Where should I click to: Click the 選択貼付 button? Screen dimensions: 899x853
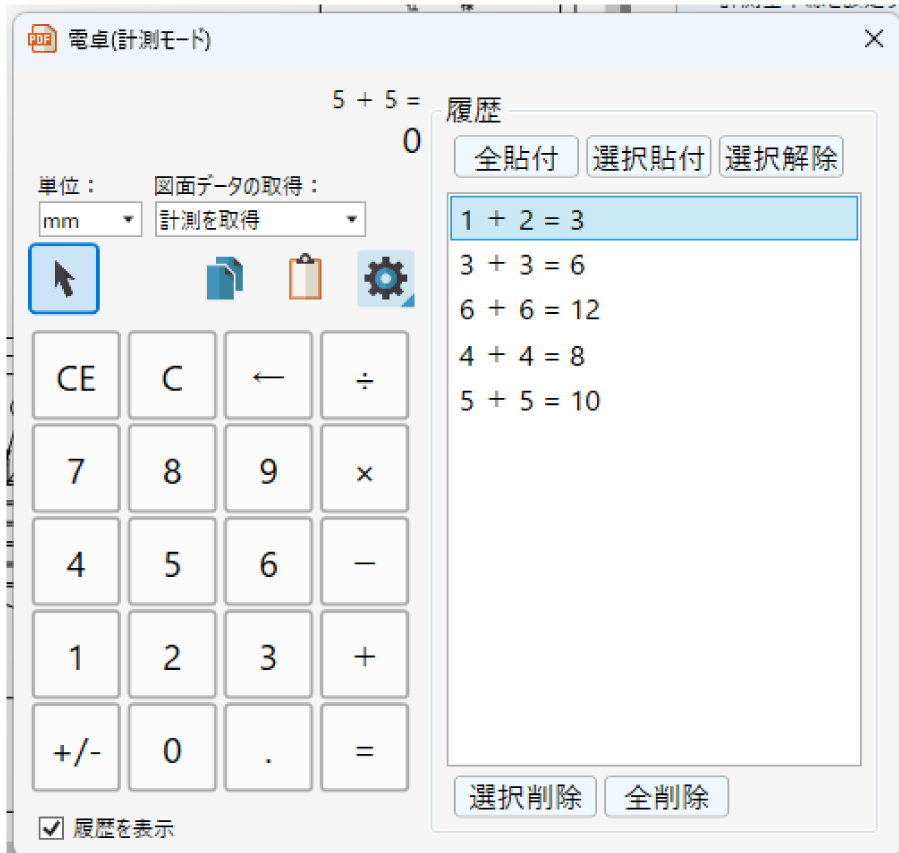[x=648, y=158]
